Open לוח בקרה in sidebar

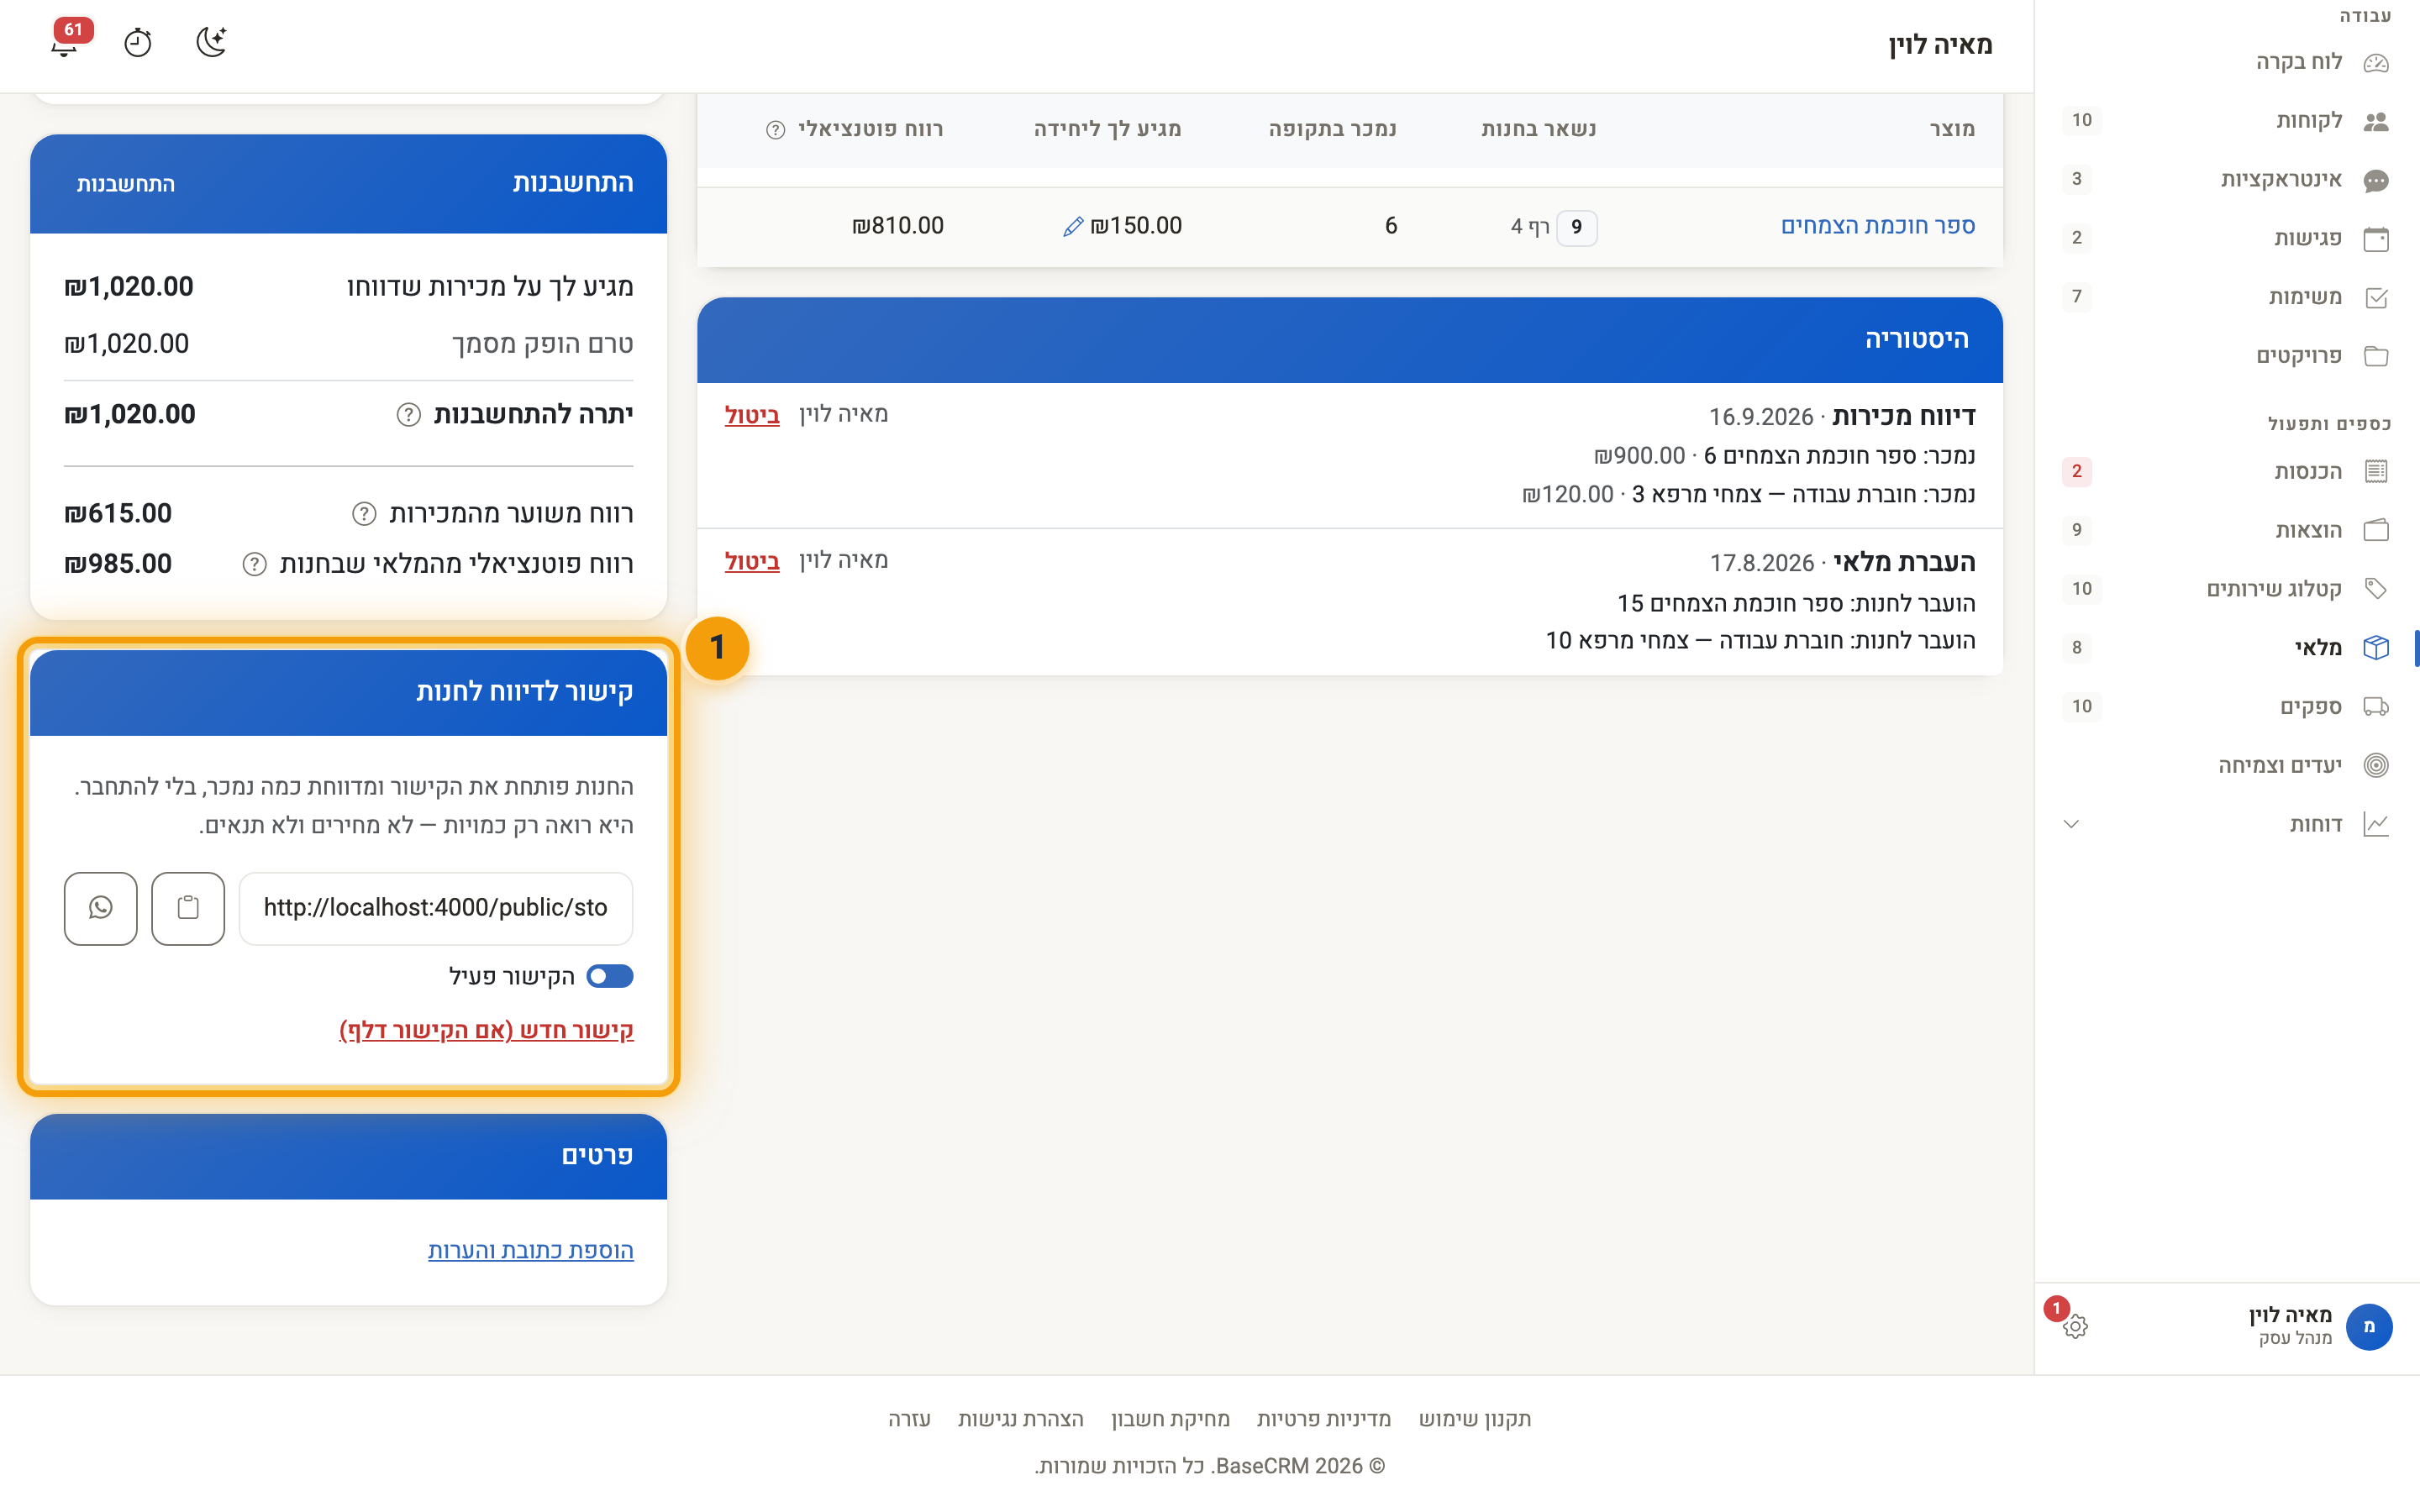click(x=2226, y=62)
